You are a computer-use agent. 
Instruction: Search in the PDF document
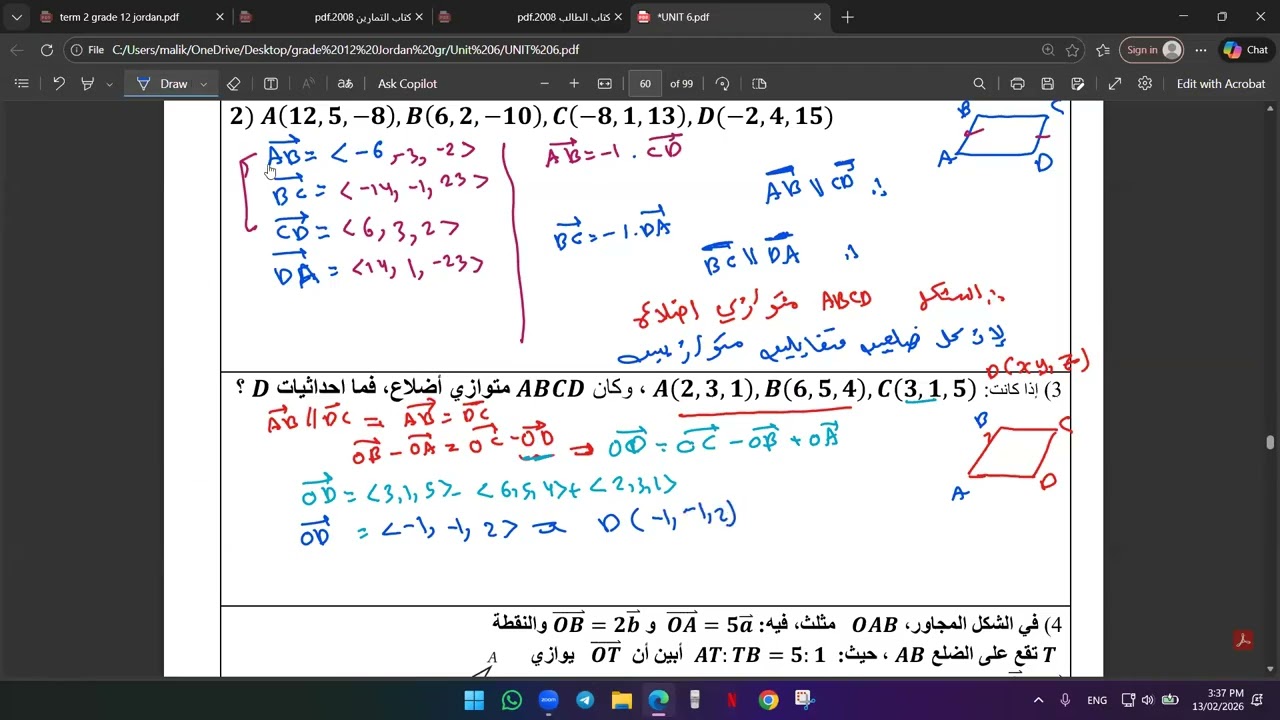(x=979, y=84)
